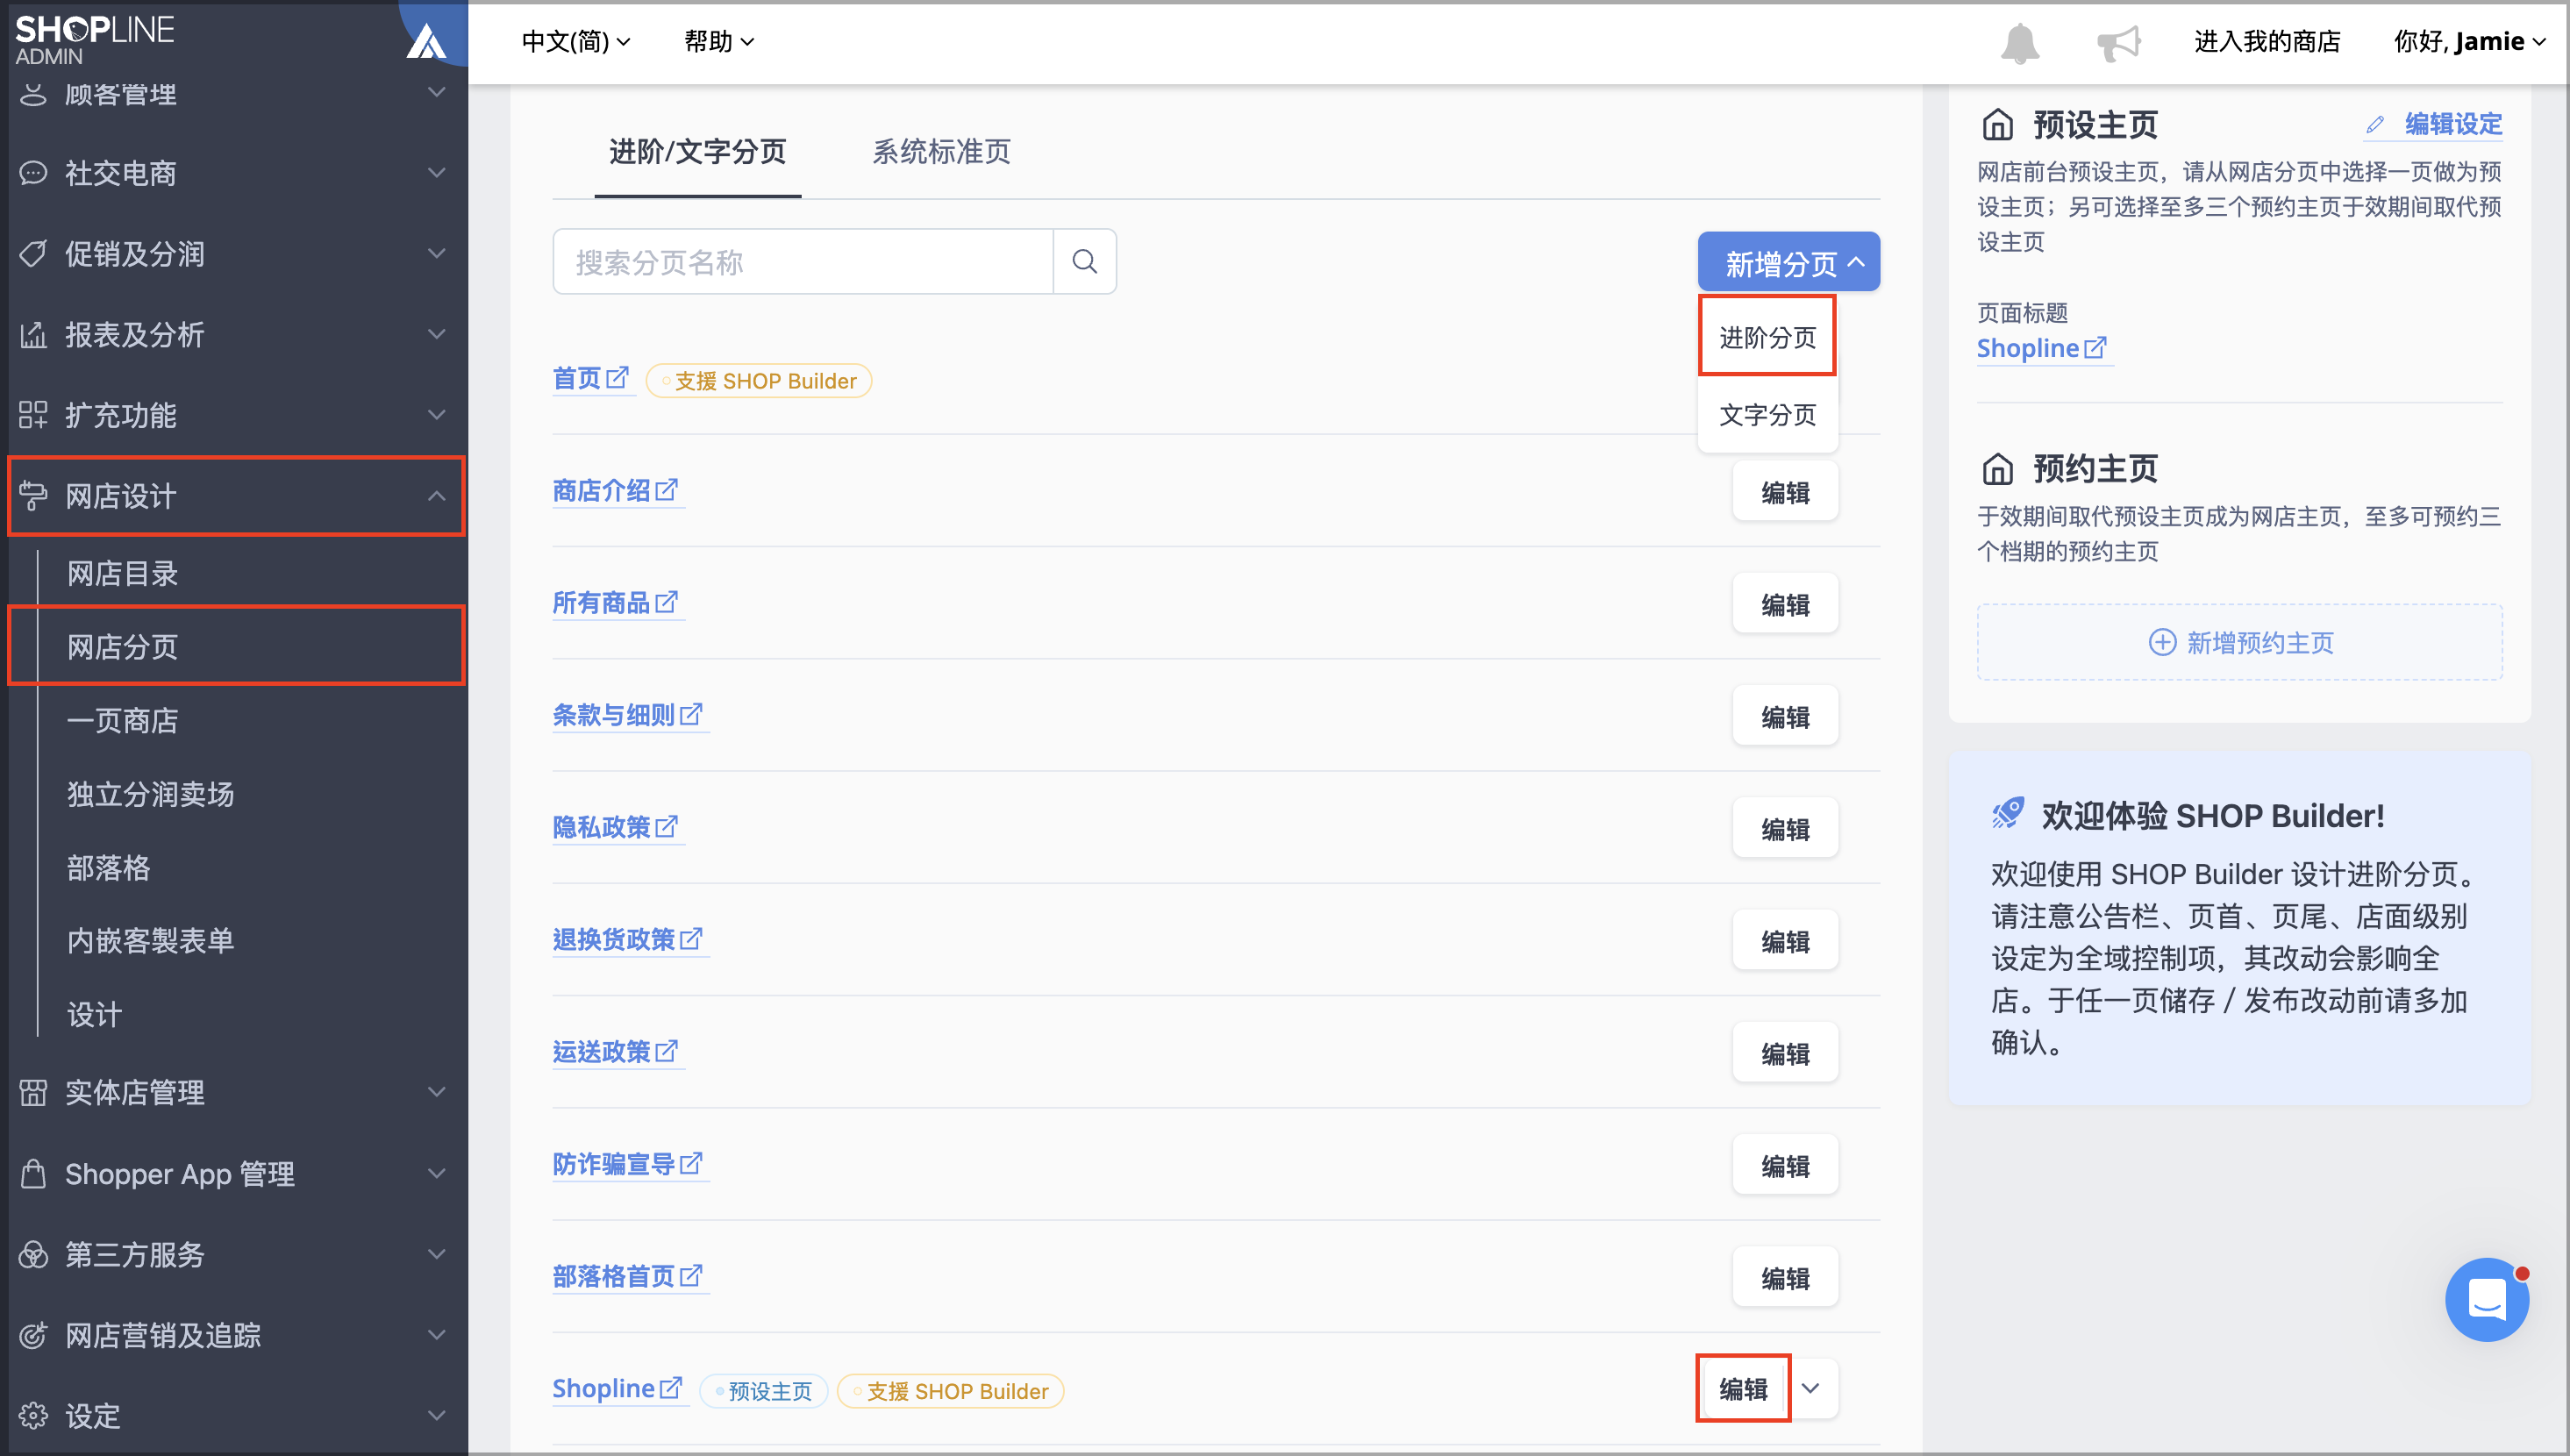The image size is (2570, 1456).
Task: Collapse the 网店设计 sidebar section
Action: [436, 496]
